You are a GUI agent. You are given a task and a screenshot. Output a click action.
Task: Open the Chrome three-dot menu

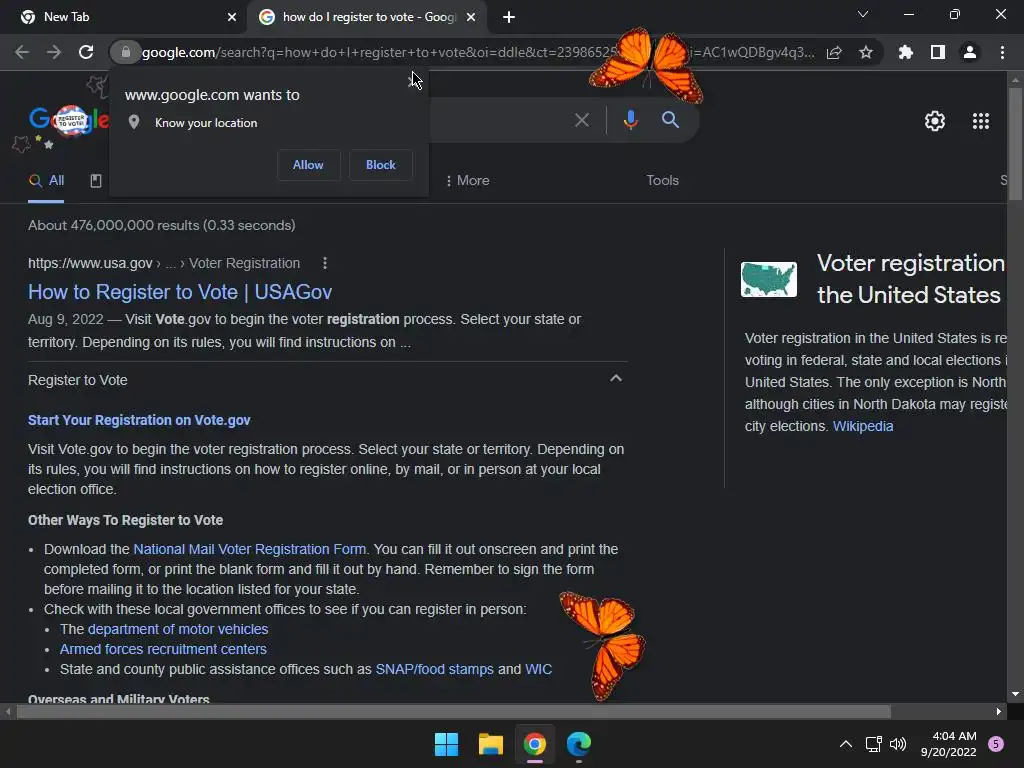point(1002,52)
